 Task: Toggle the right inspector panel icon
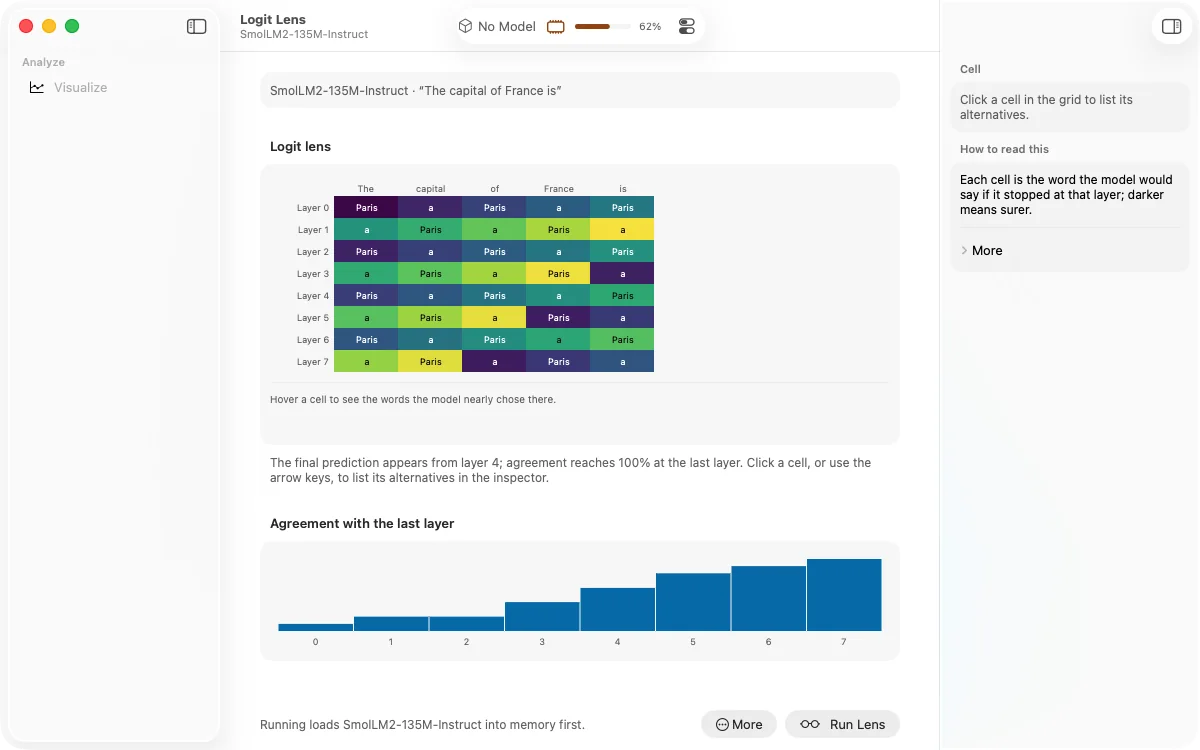(x=1172, y=27)
